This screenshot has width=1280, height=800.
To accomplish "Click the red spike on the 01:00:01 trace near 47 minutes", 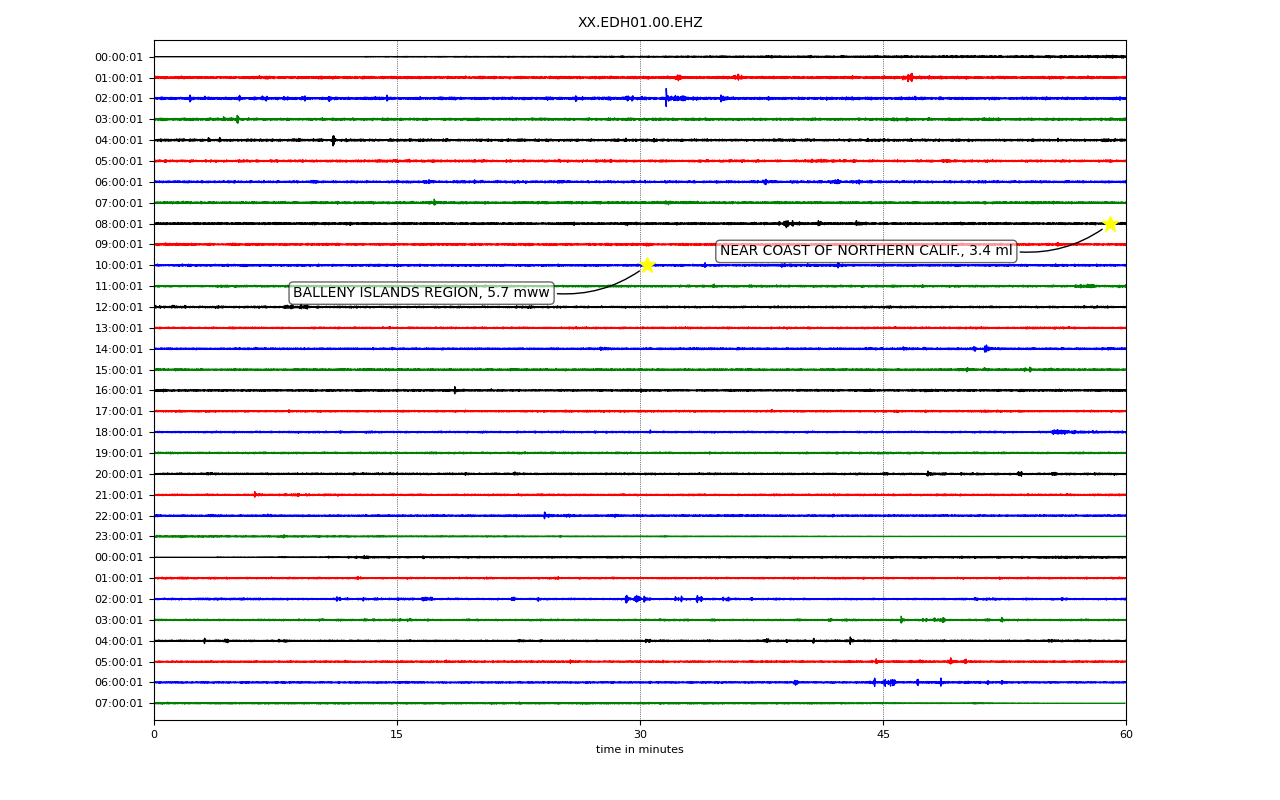I will (909, 77).
